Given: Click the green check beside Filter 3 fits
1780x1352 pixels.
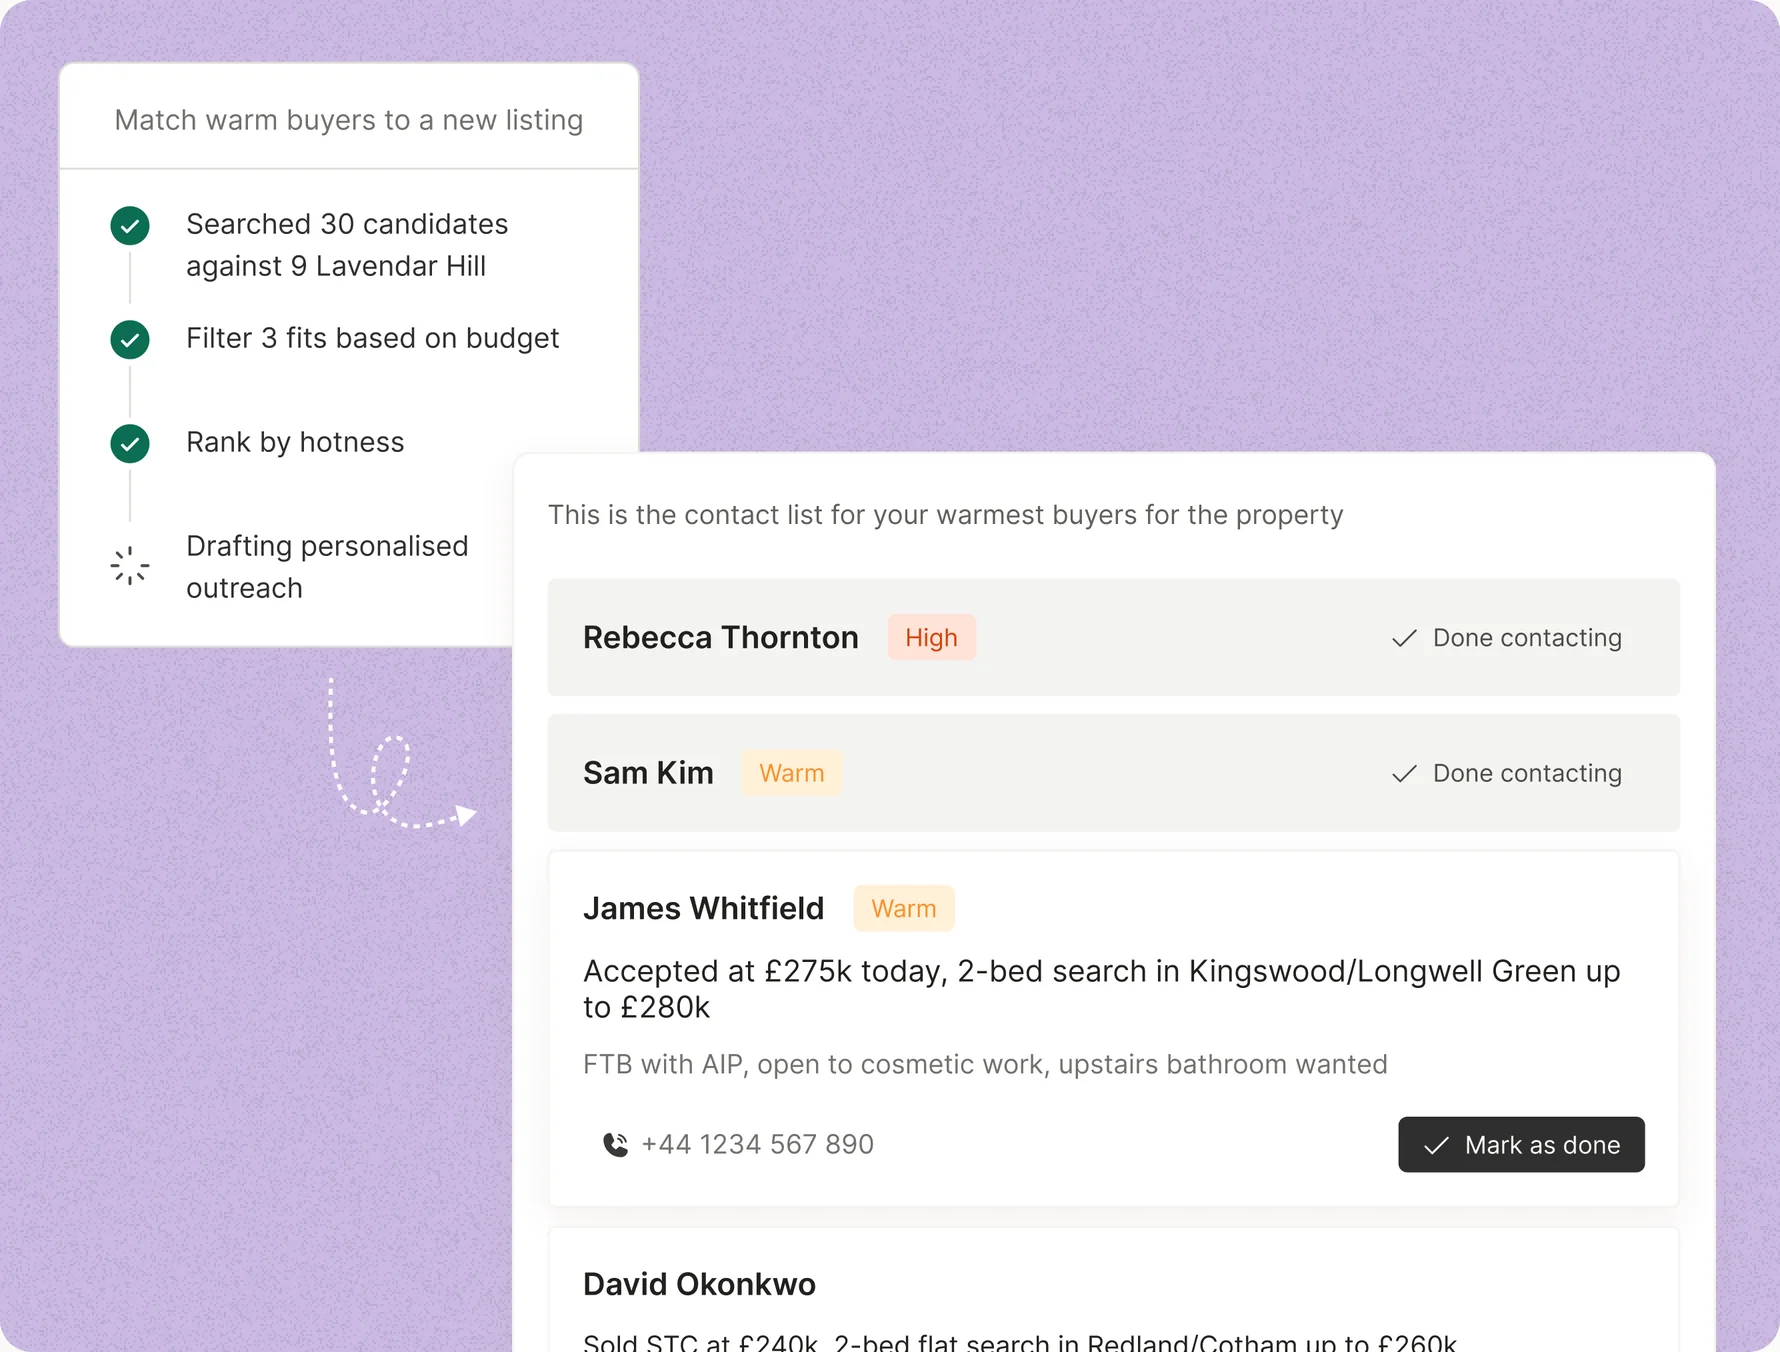Looking at the screenshot, I should point(130,340).
